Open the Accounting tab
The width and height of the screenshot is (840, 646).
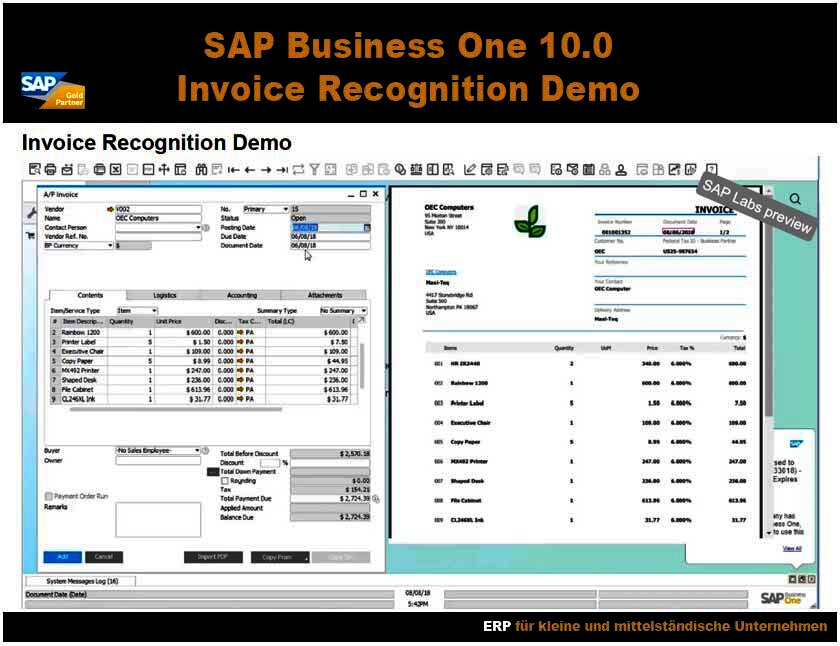click(243, 293)
